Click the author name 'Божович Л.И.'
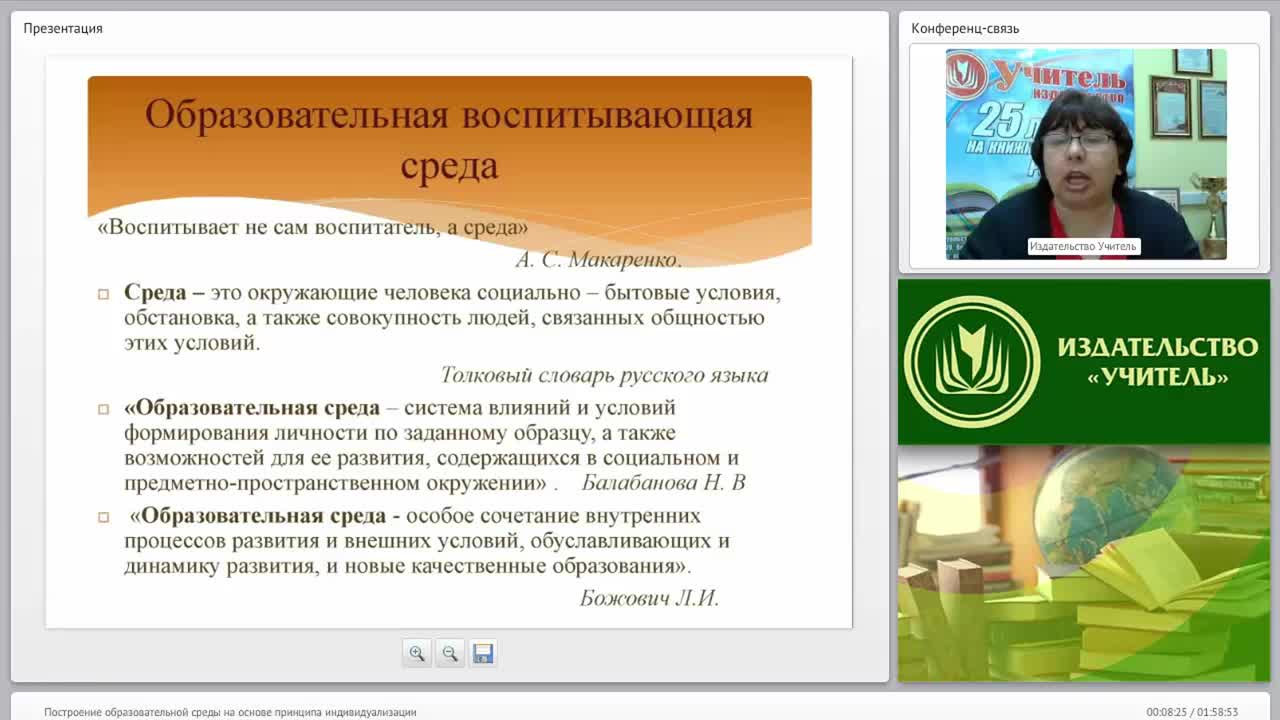 pyautogui.click(x=649, y=598)
